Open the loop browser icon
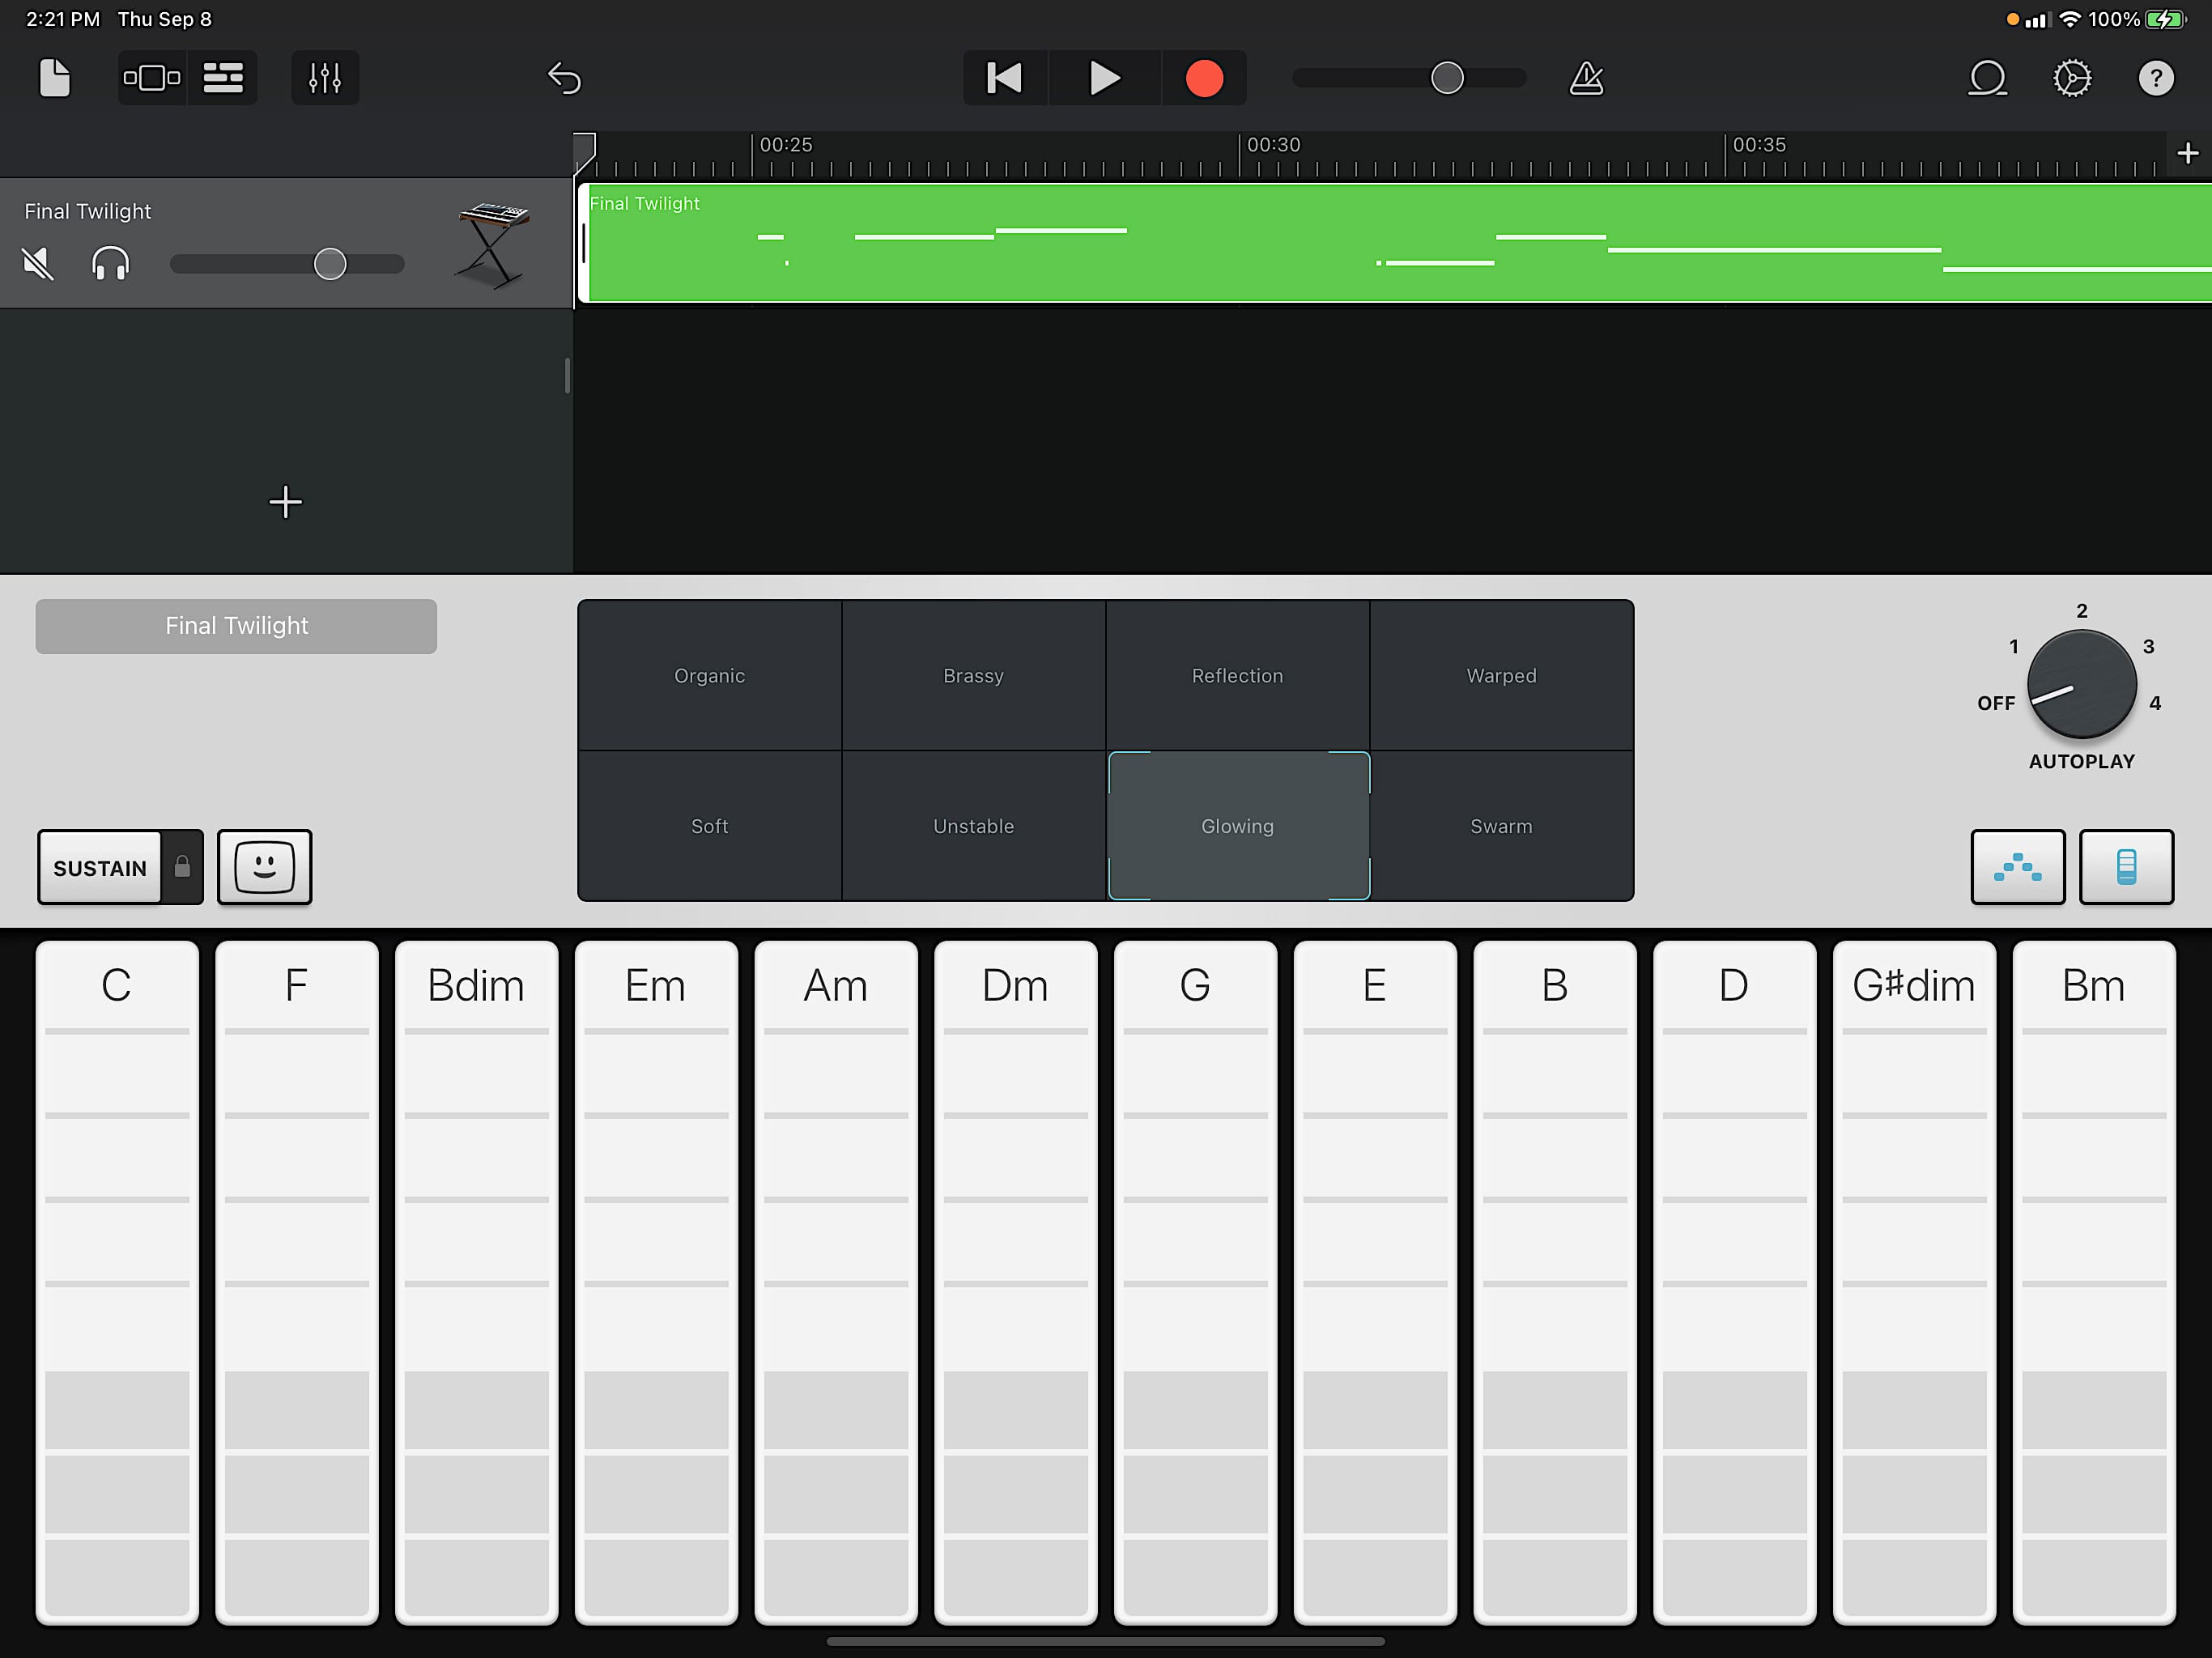 click(1987, 78)
